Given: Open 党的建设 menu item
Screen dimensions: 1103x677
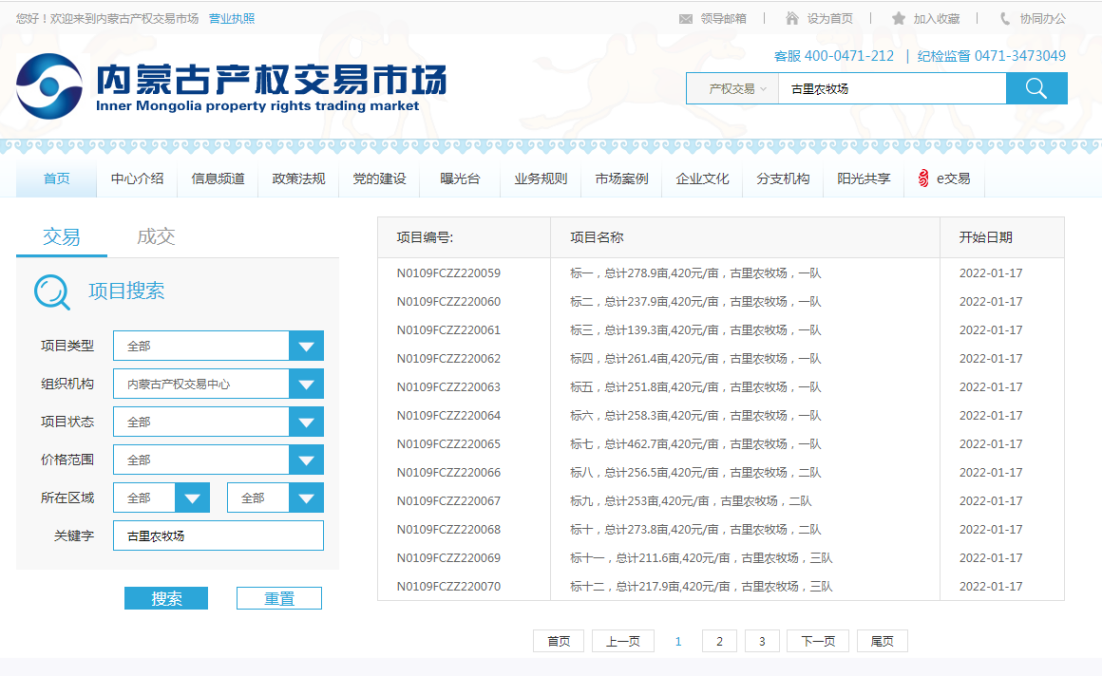Looking at the screenshot, I should tap(379, 179).
